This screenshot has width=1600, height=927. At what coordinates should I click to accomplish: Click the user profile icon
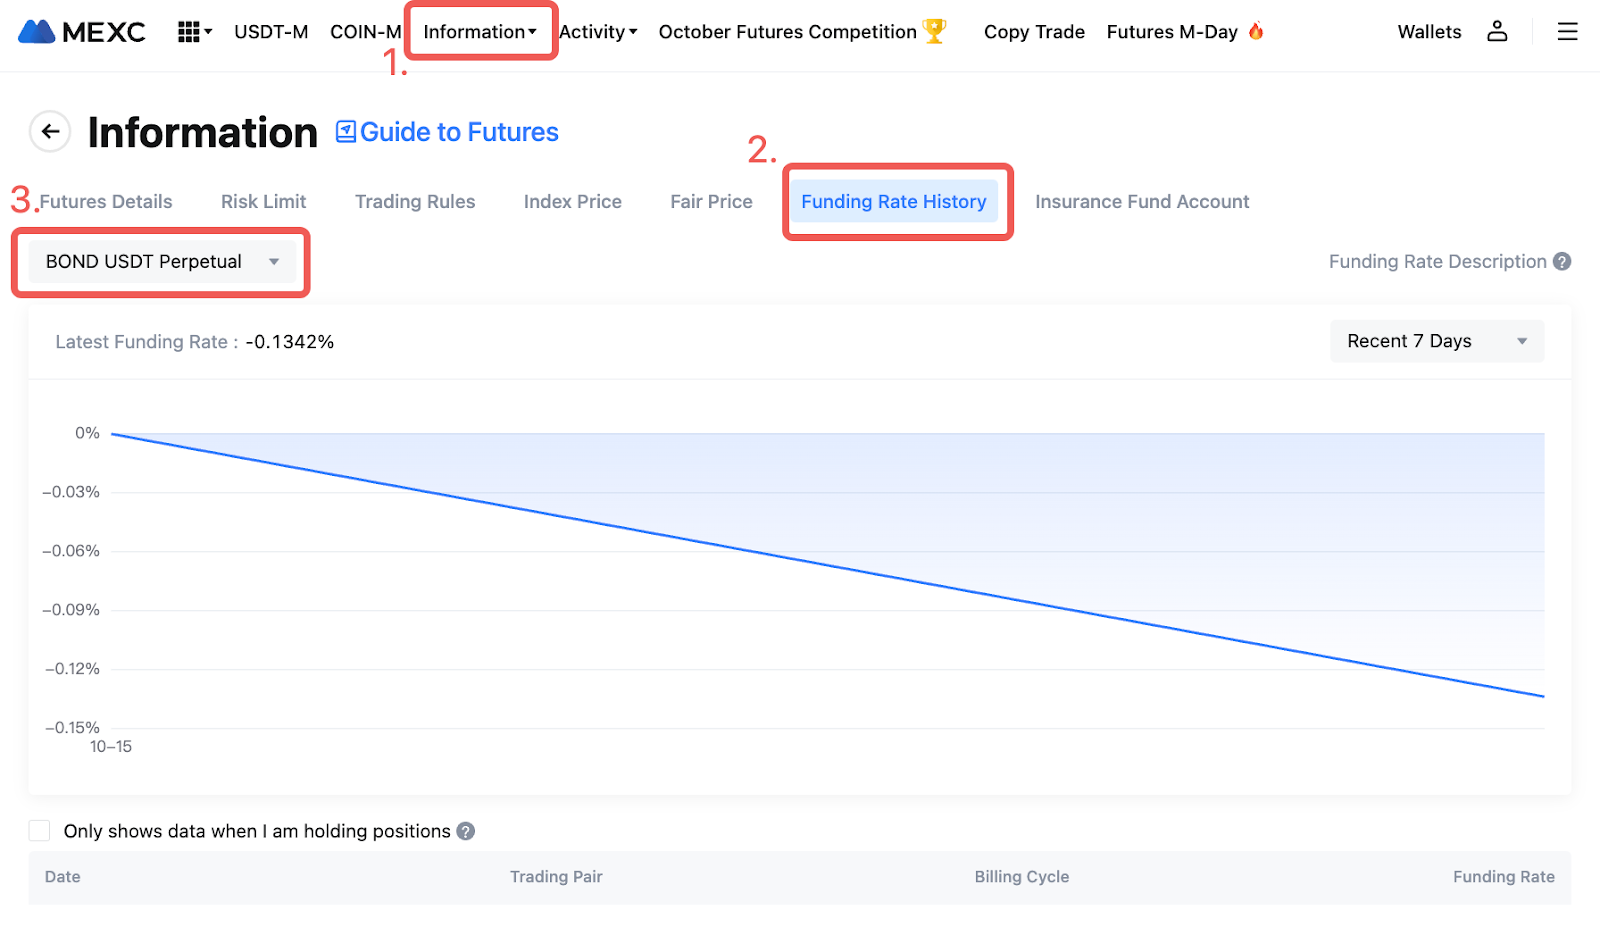pos(1496,32)
